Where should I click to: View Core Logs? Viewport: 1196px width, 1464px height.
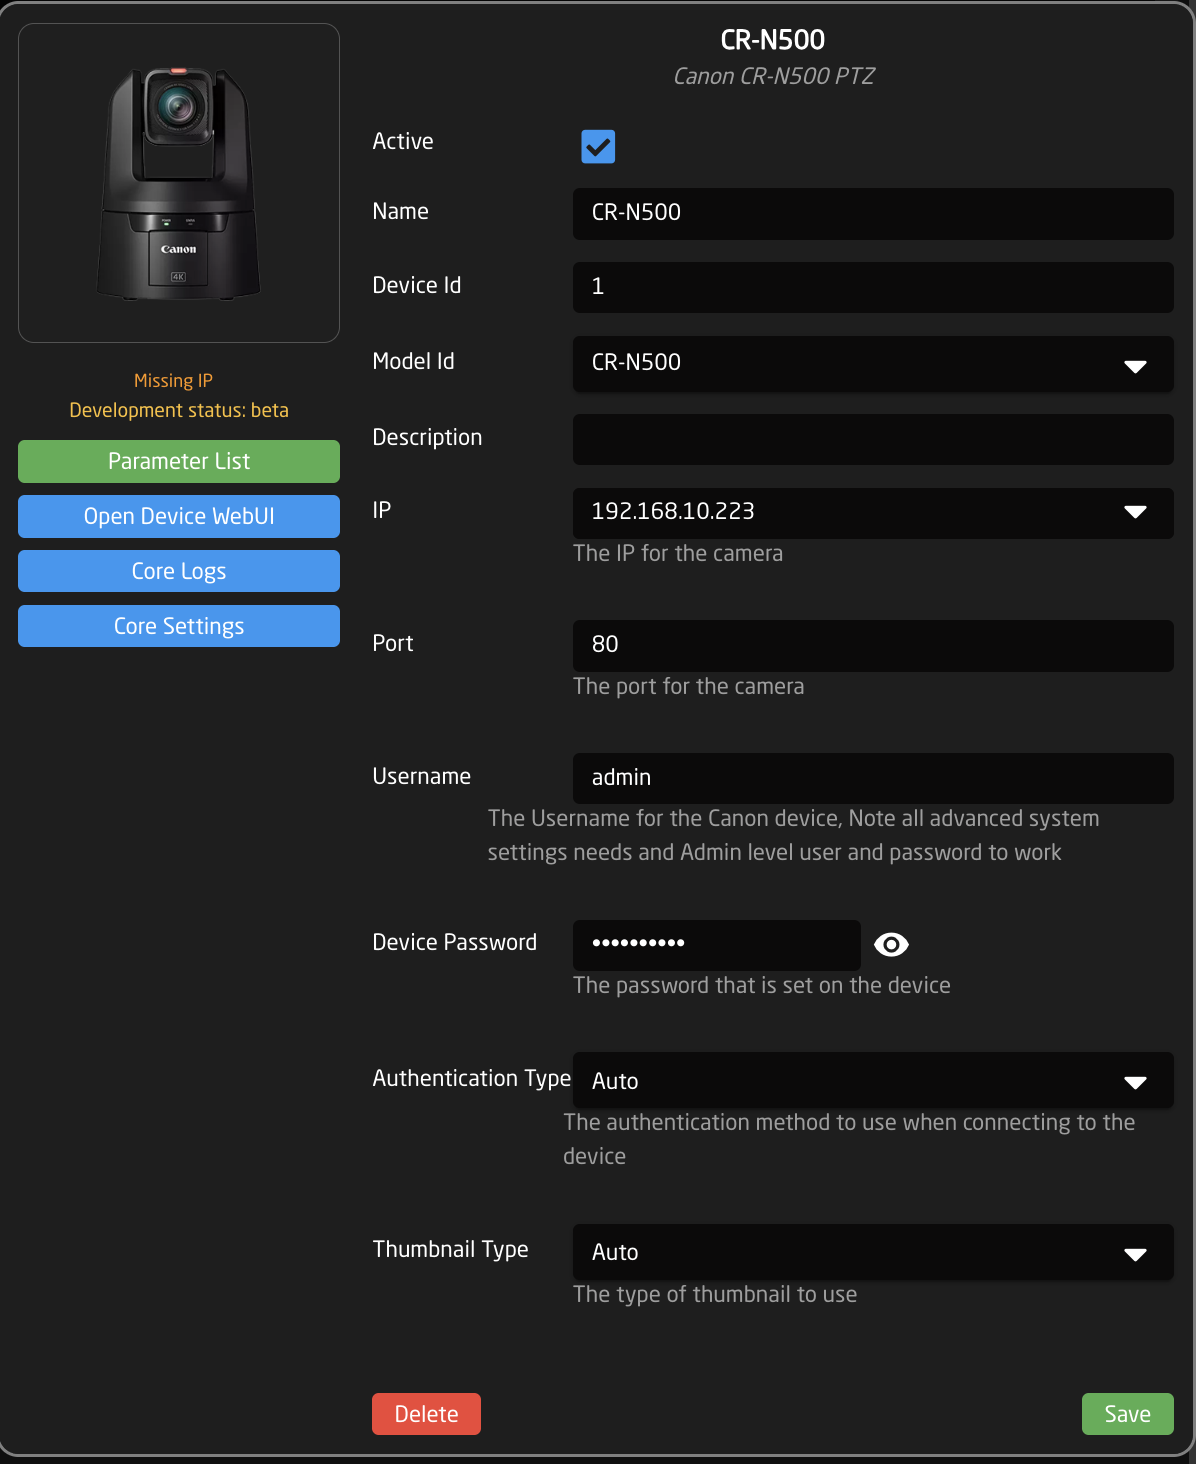click(x=178, y=570)
